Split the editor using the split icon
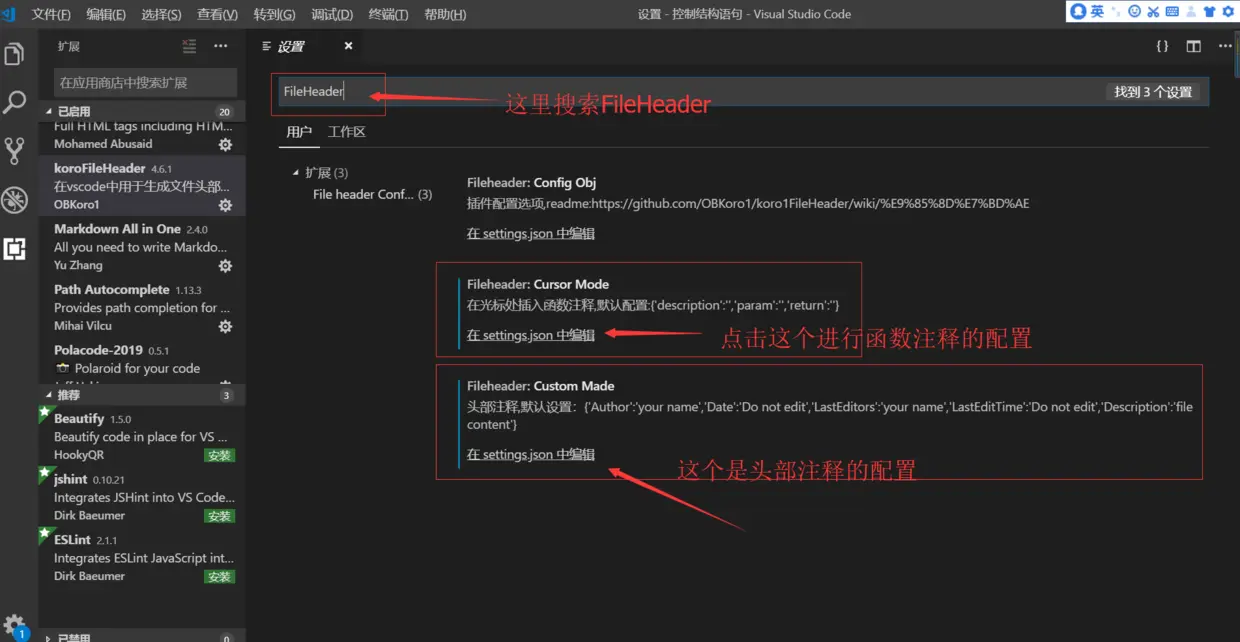 click(x=1192, y=45)
